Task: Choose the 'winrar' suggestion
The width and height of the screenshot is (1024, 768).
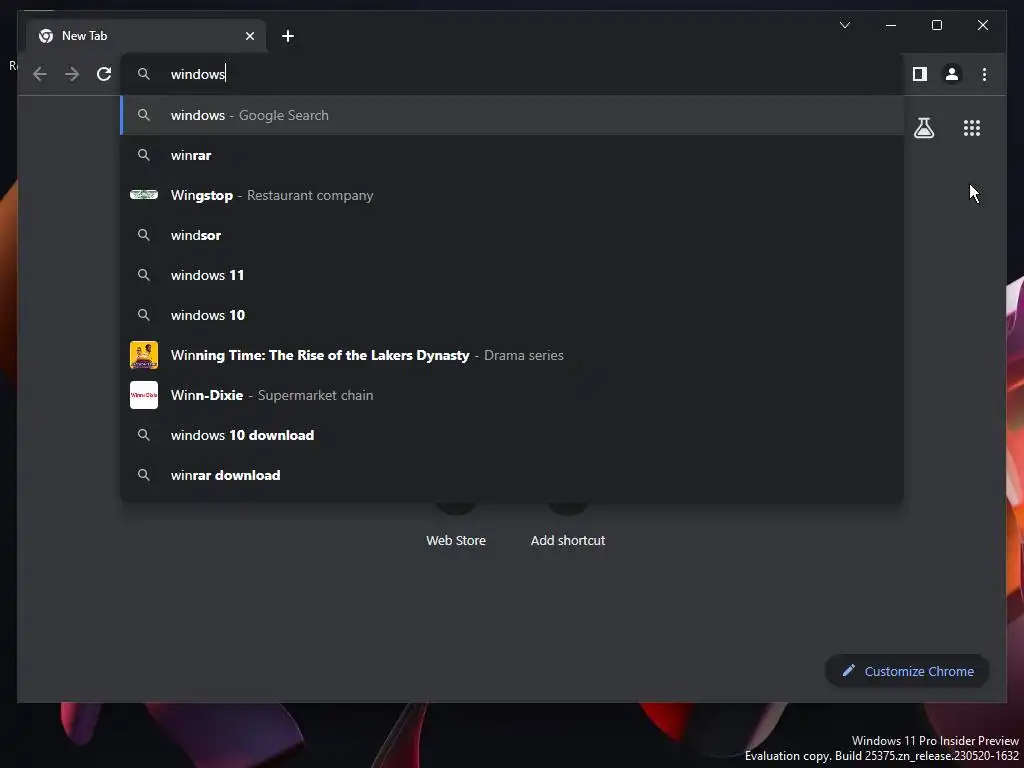Action: click(512, 155)
